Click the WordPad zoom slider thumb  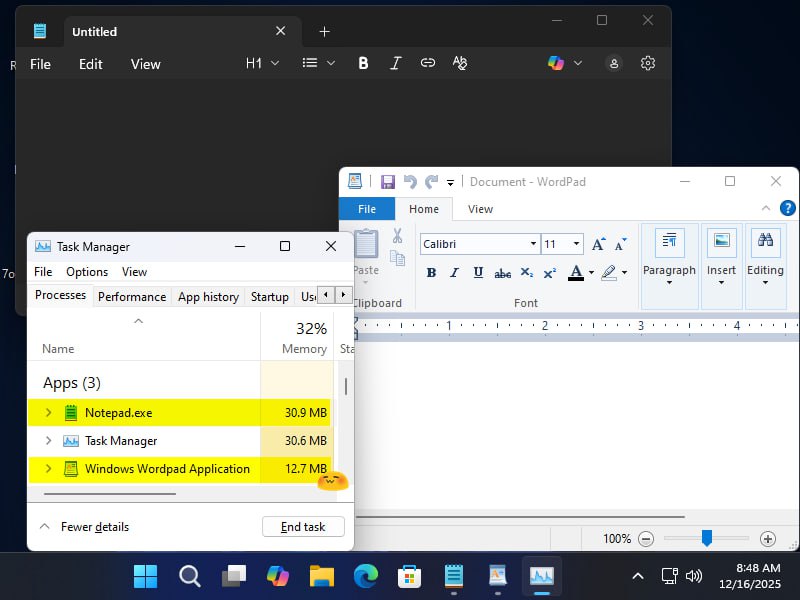707,538
